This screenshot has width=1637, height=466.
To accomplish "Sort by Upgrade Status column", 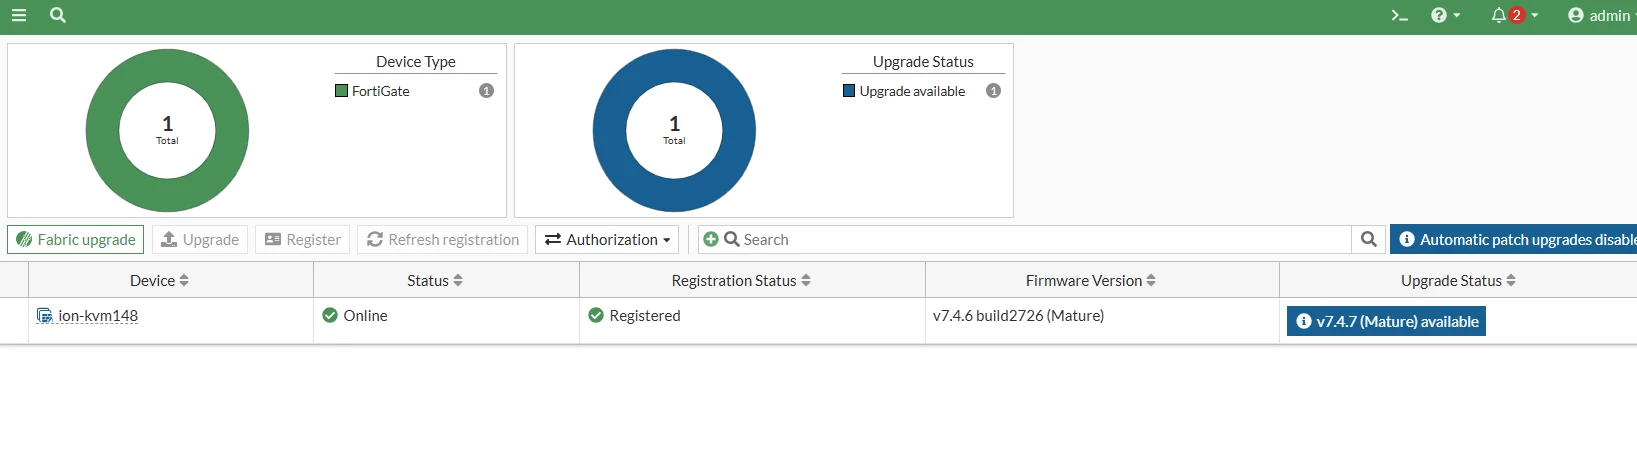I will click(1458, 280).
